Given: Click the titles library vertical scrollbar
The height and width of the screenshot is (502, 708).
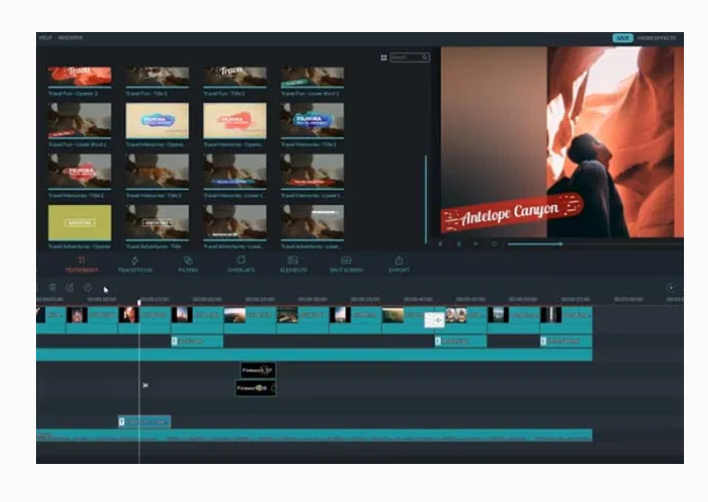Looking at the screenshot, I should [426, 199].
